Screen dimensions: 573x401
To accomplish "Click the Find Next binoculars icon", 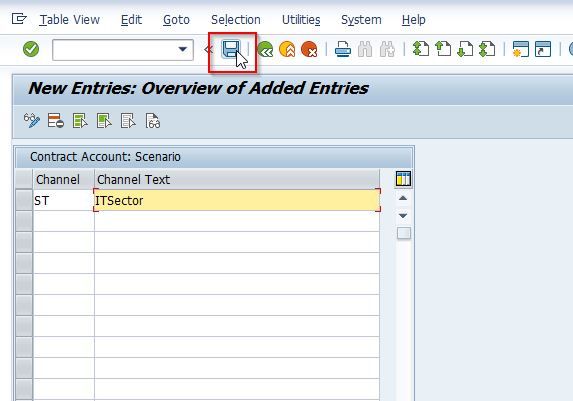I will click(x=387, y=49).
